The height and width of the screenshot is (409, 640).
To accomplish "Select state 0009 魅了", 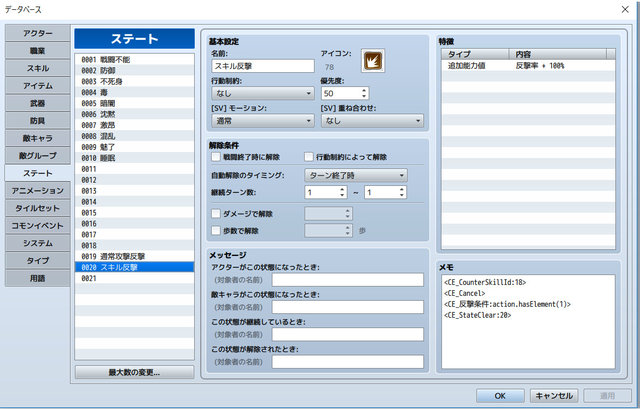I will click(x=134, y=147).
